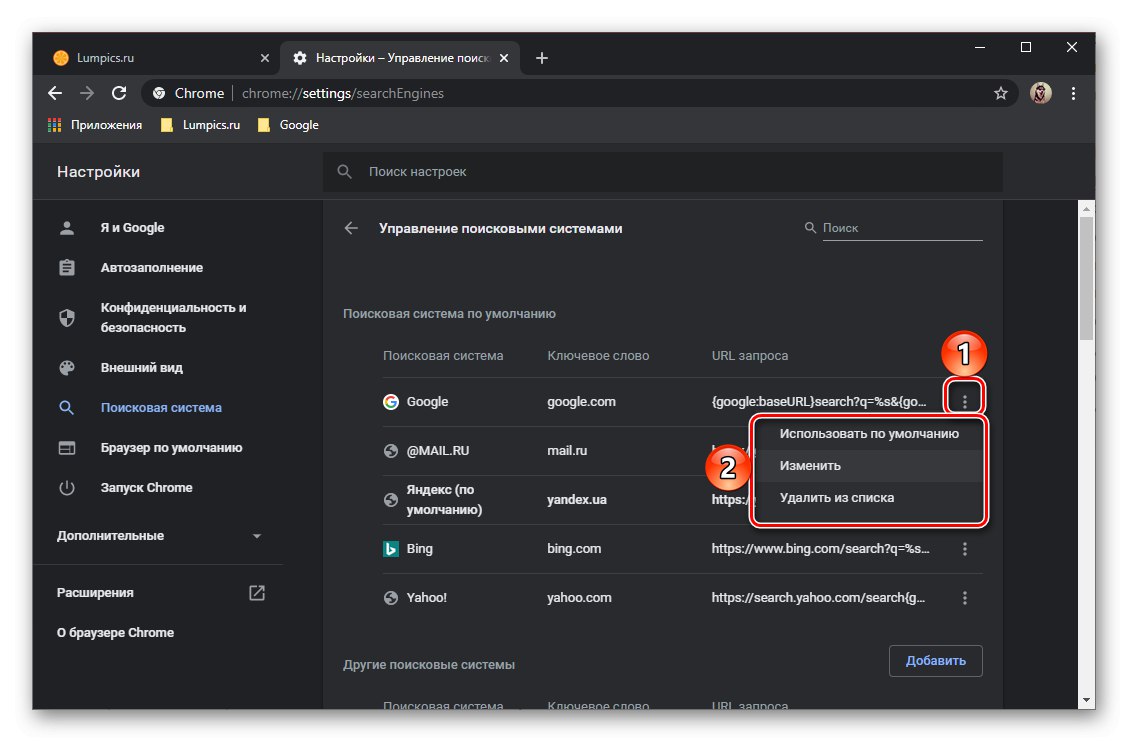The height and width of the screenshot is (742, 1128).
Task: Open three-dot menu for the Yahoo! row
Action: (x=965, y=598)
